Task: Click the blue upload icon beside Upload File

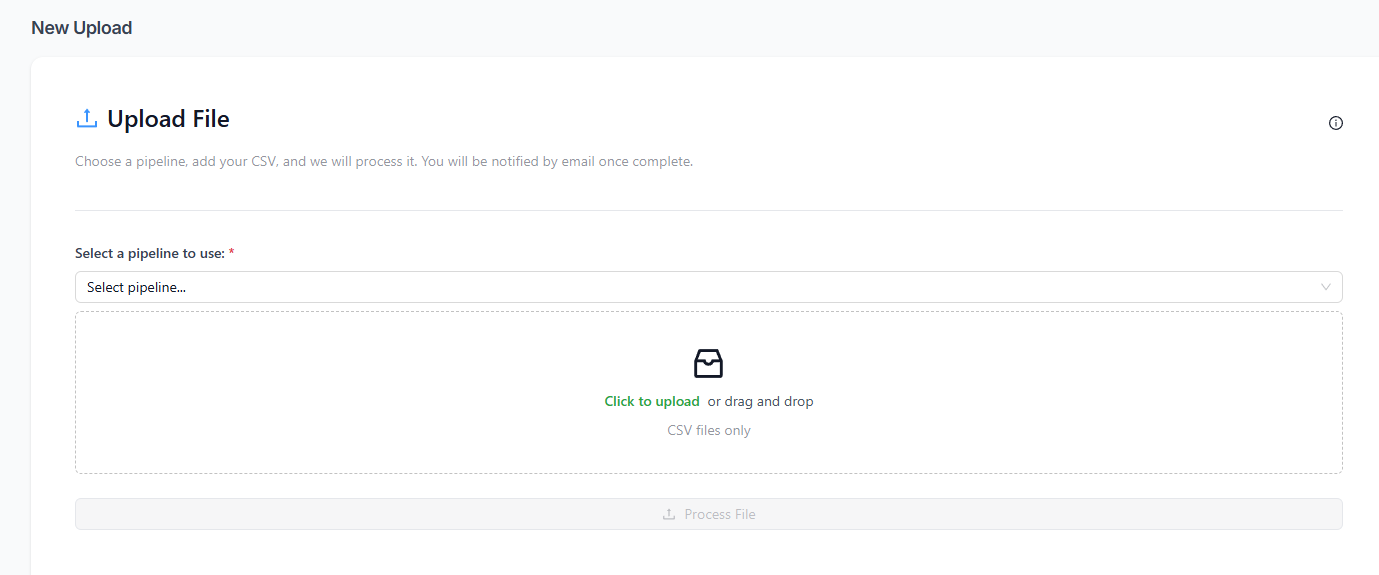Action: [x=87, y=119]
